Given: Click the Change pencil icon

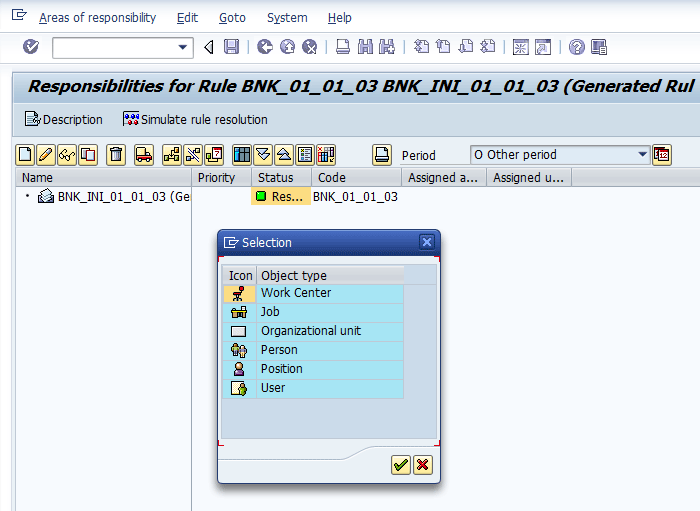Looking at the screenshot, I should pos(46,155).
